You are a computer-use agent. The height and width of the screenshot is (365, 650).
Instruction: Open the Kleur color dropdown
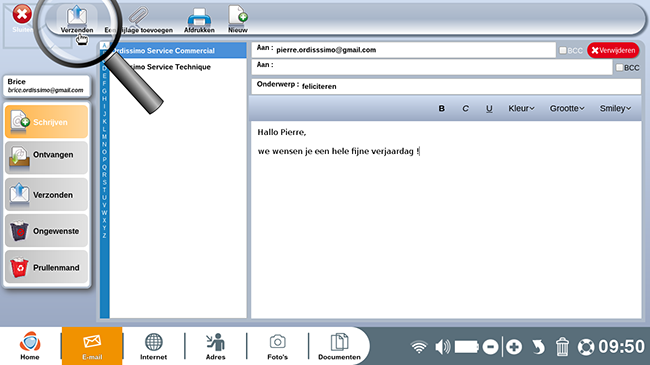[x=521, y=108]
